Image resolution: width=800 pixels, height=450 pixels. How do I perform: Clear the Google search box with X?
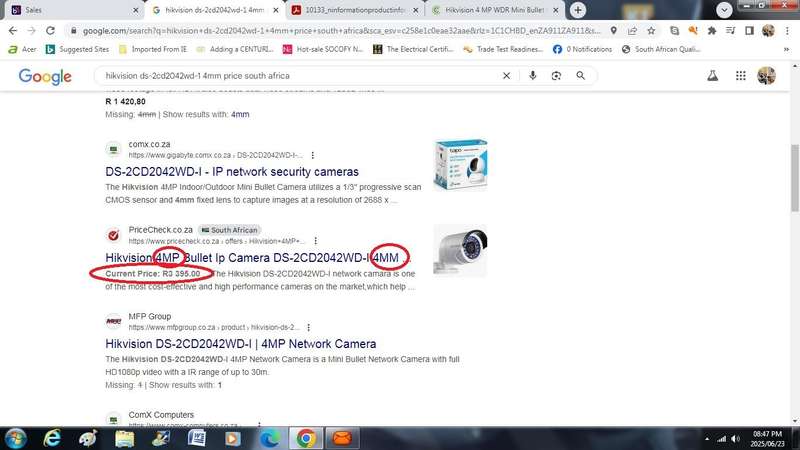coord(506,76)
